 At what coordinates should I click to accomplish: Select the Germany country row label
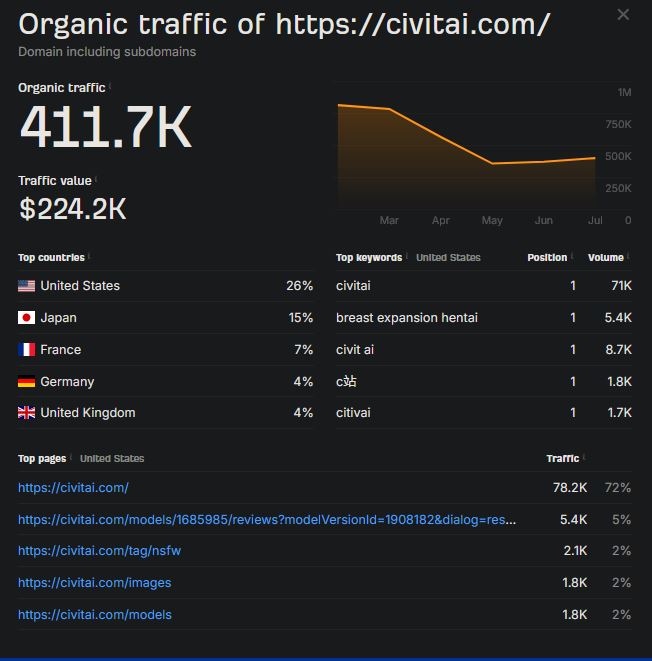67,382
